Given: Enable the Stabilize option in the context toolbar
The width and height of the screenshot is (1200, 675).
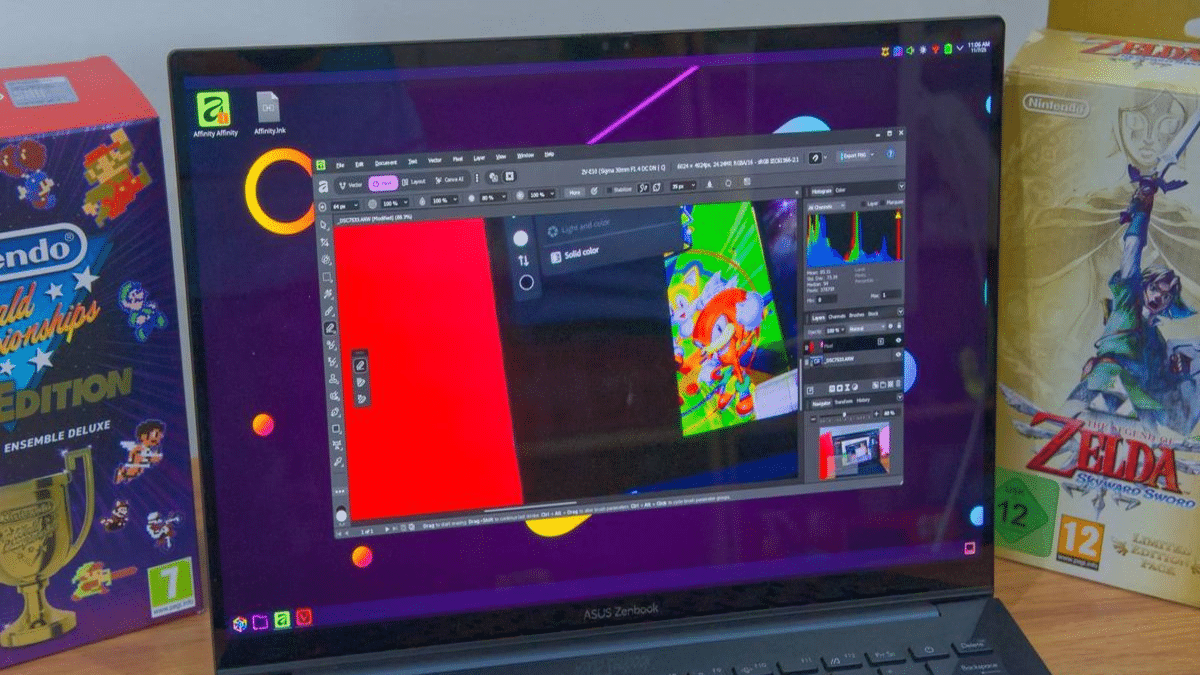Looking at the screenshot, I should [608, 190].
